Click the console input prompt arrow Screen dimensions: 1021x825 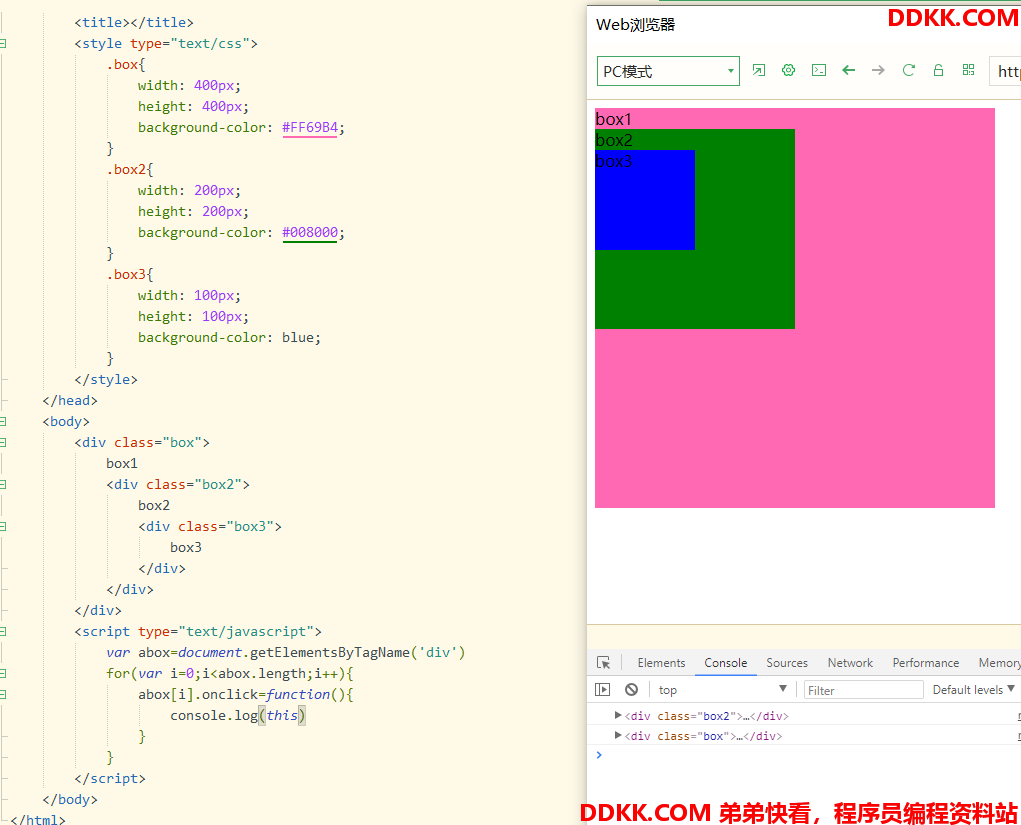[x=599, y=755]
